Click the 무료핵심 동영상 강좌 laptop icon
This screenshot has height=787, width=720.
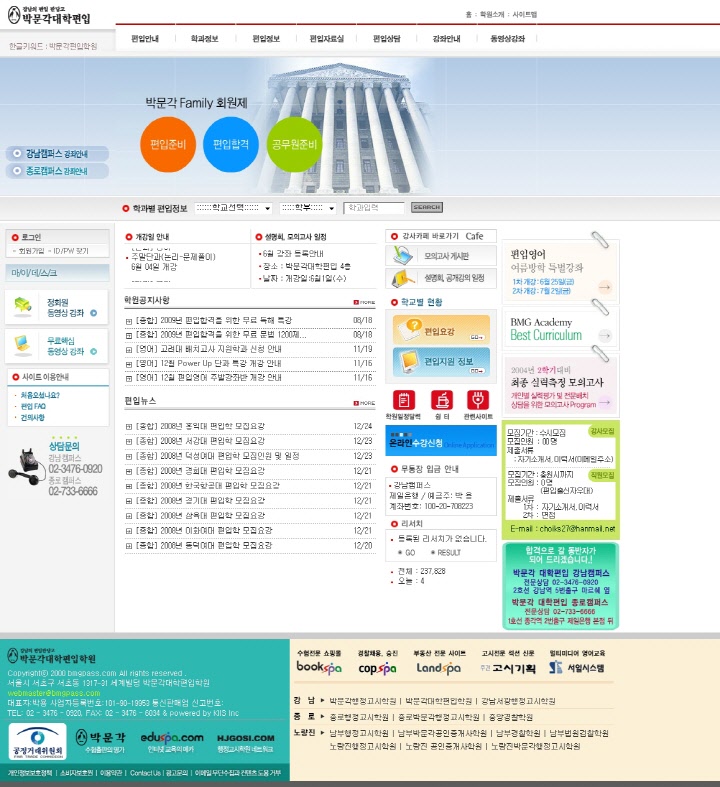(x=23, y=344)
